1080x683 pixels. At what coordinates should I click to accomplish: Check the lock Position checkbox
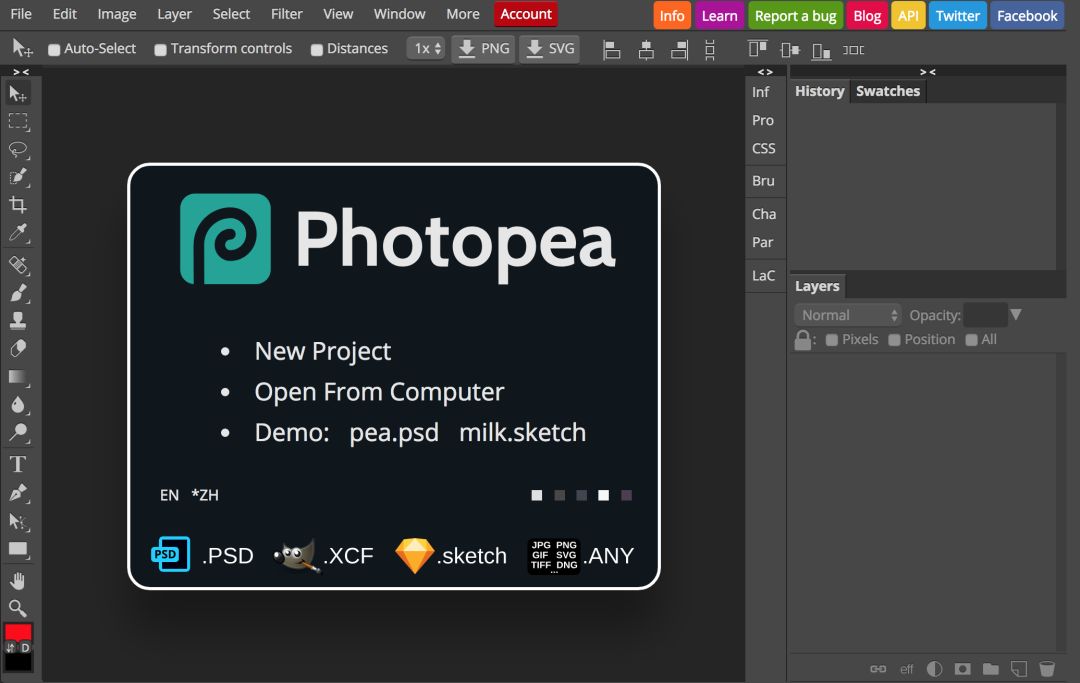tap(894, 340)
